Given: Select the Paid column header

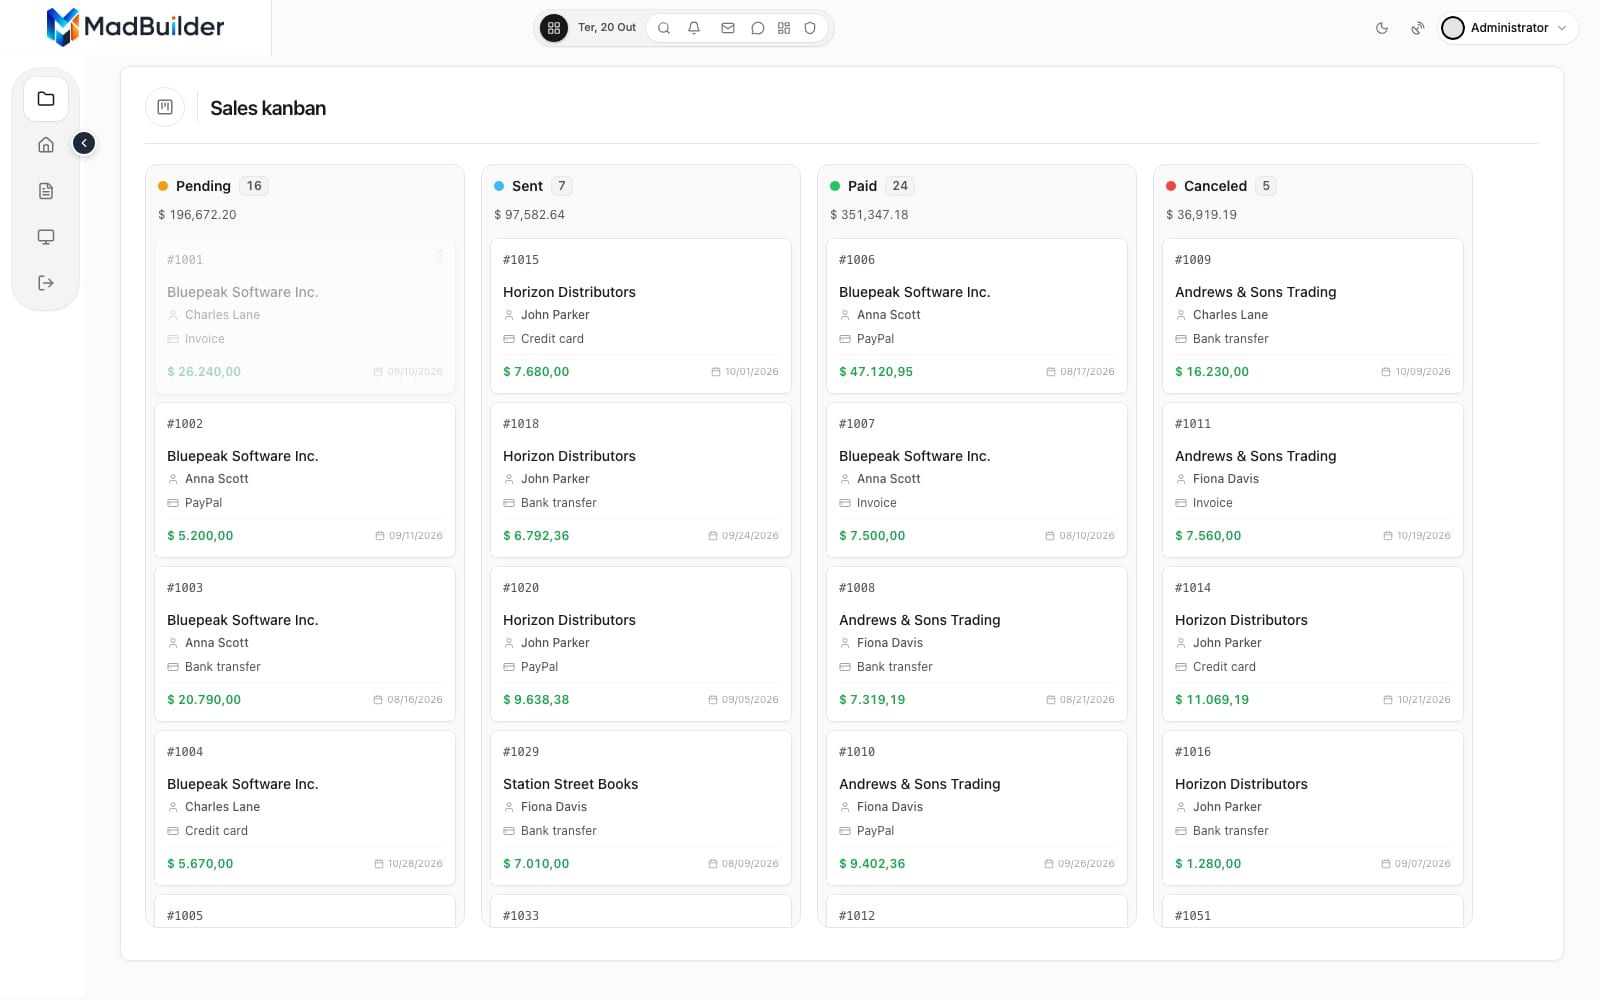Looking at the screenshot, I should (x=862, y=186).
